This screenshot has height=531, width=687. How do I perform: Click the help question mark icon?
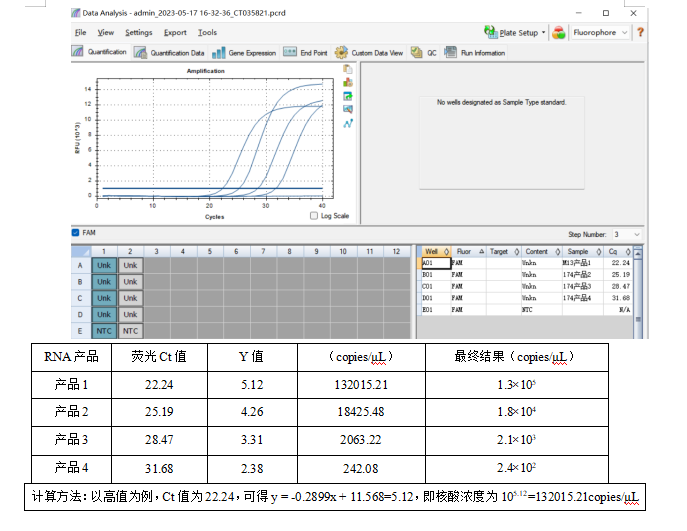640,32
